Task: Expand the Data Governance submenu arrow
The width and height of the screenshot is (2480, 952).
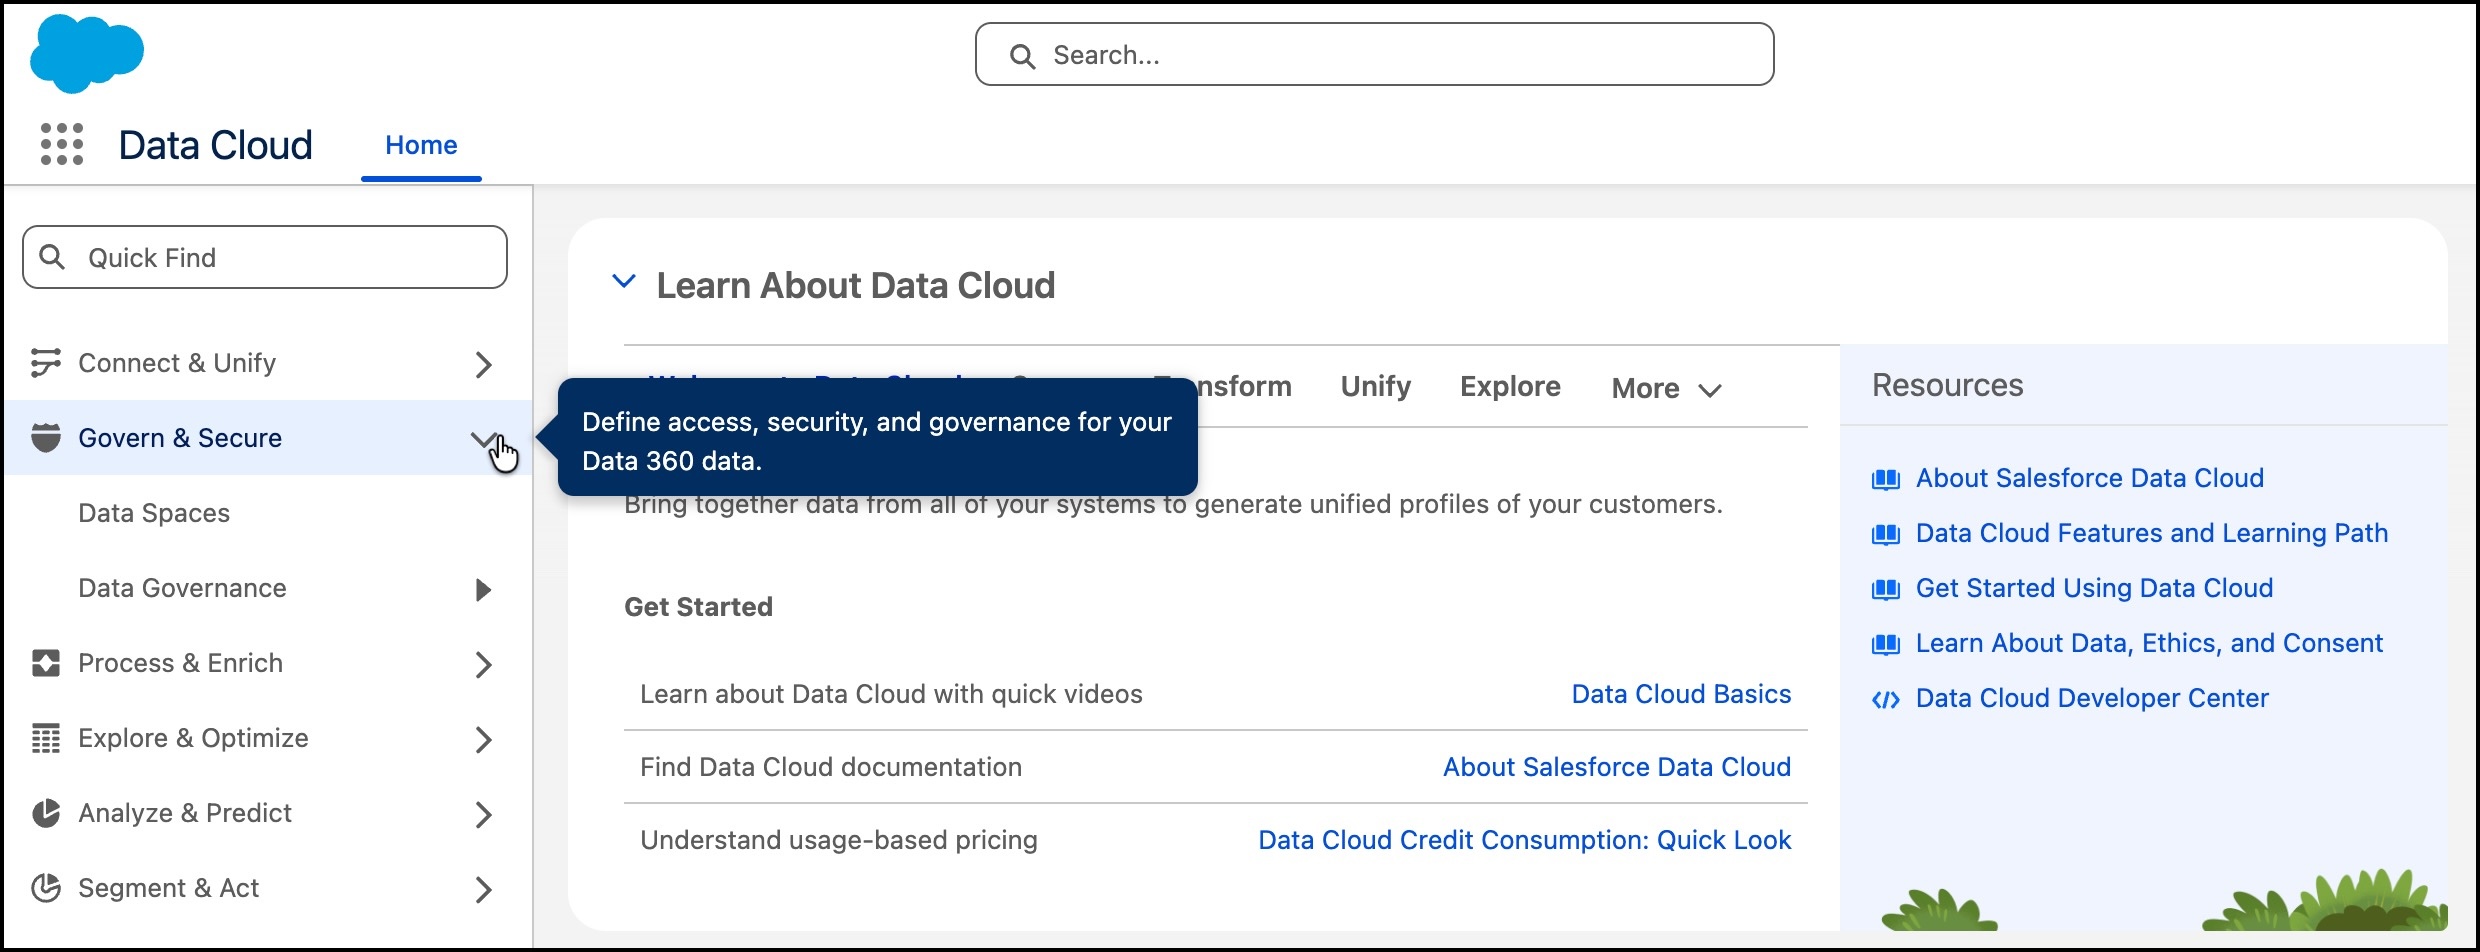Action: click(x=484, y=589)
